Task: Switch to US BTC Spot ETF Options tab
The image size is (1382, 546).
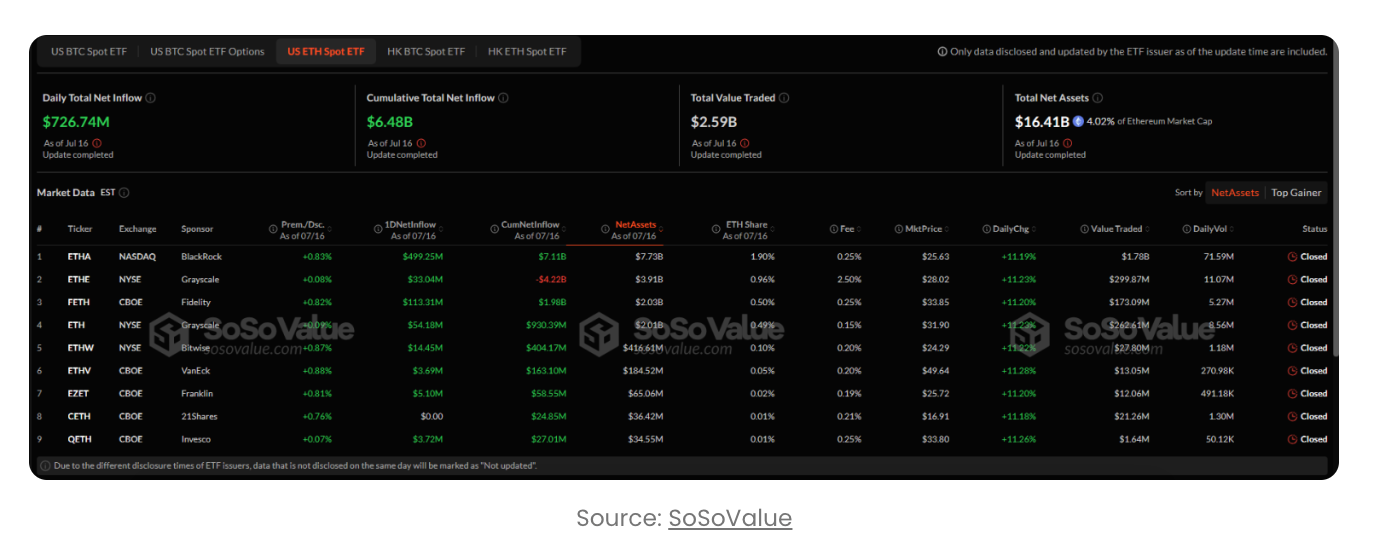Action: pyautogui.click(x=207, y=52)
